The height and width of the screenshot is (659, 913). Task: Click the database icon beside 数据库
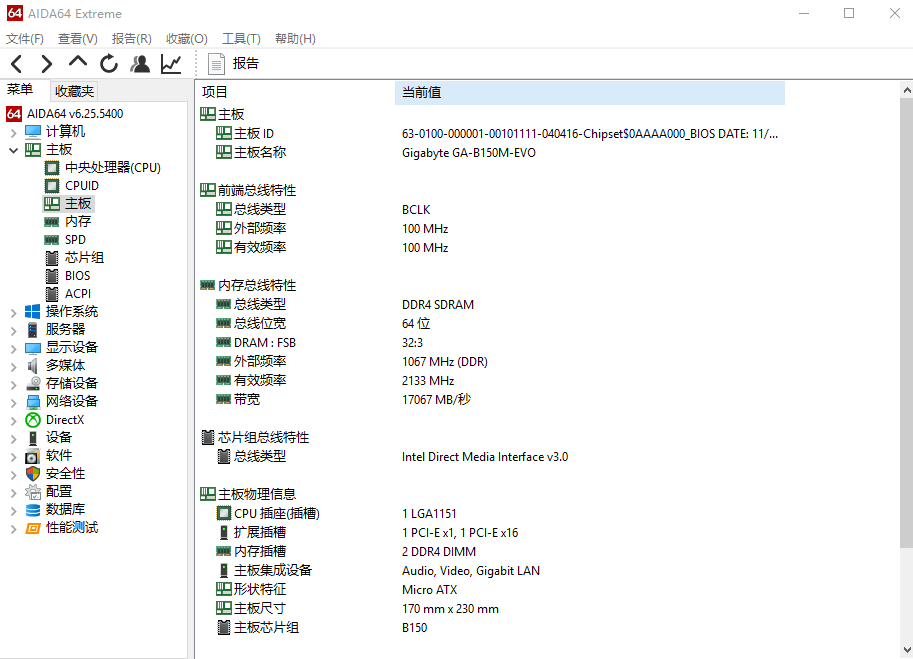coord(33,509)
